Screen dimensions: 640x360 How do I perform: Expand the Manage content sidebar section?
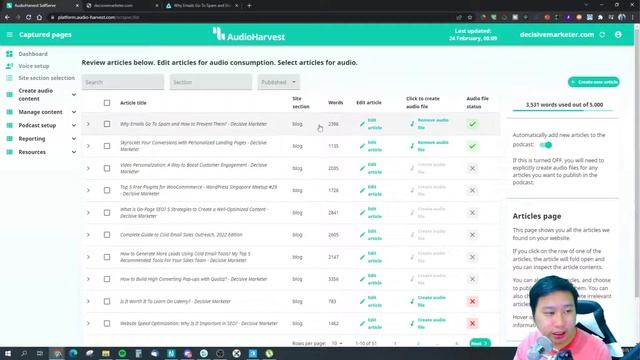74,112
